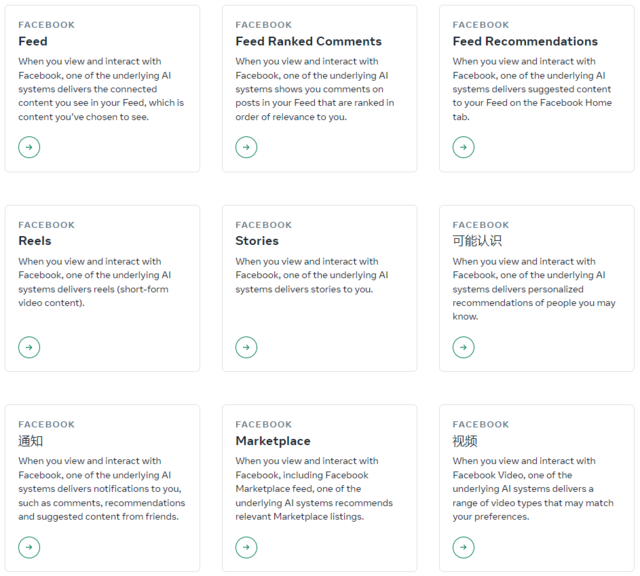Open the 可能认识 card title
The width and height of the screenshot is (640, 576).
pos(477,241)
